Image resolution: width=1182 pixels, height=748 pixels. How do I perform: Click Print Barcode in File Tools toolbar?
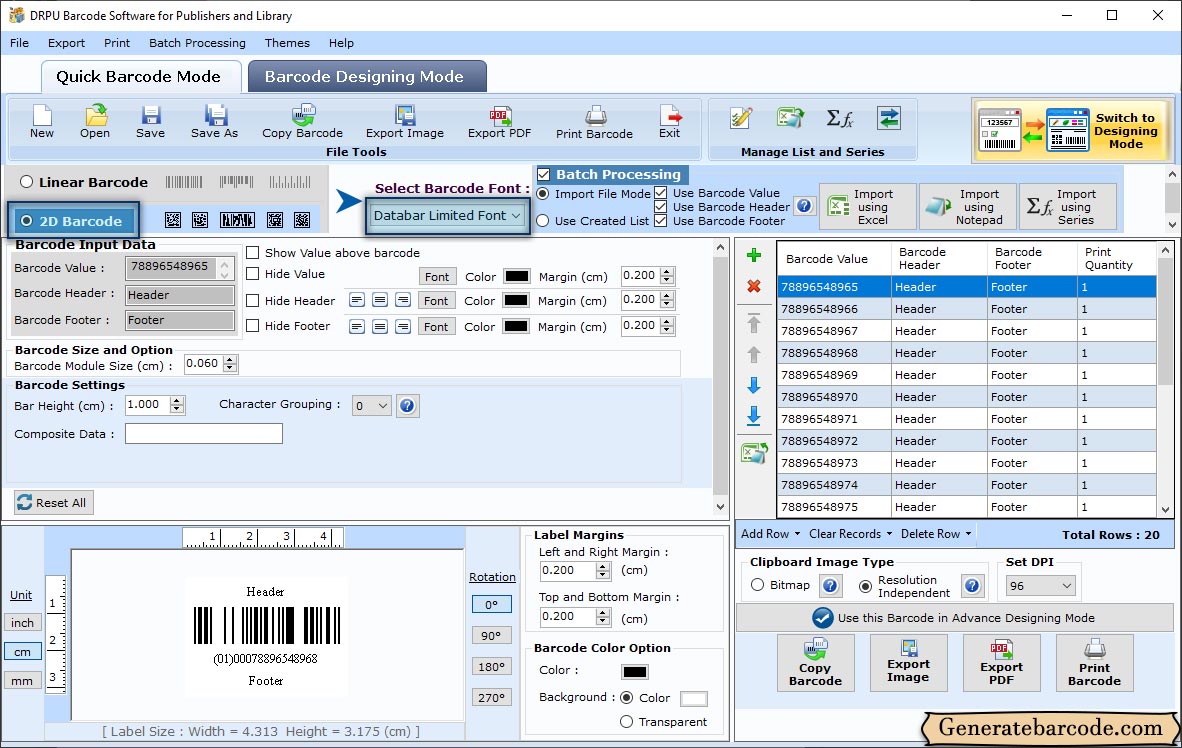click(594, 122)
